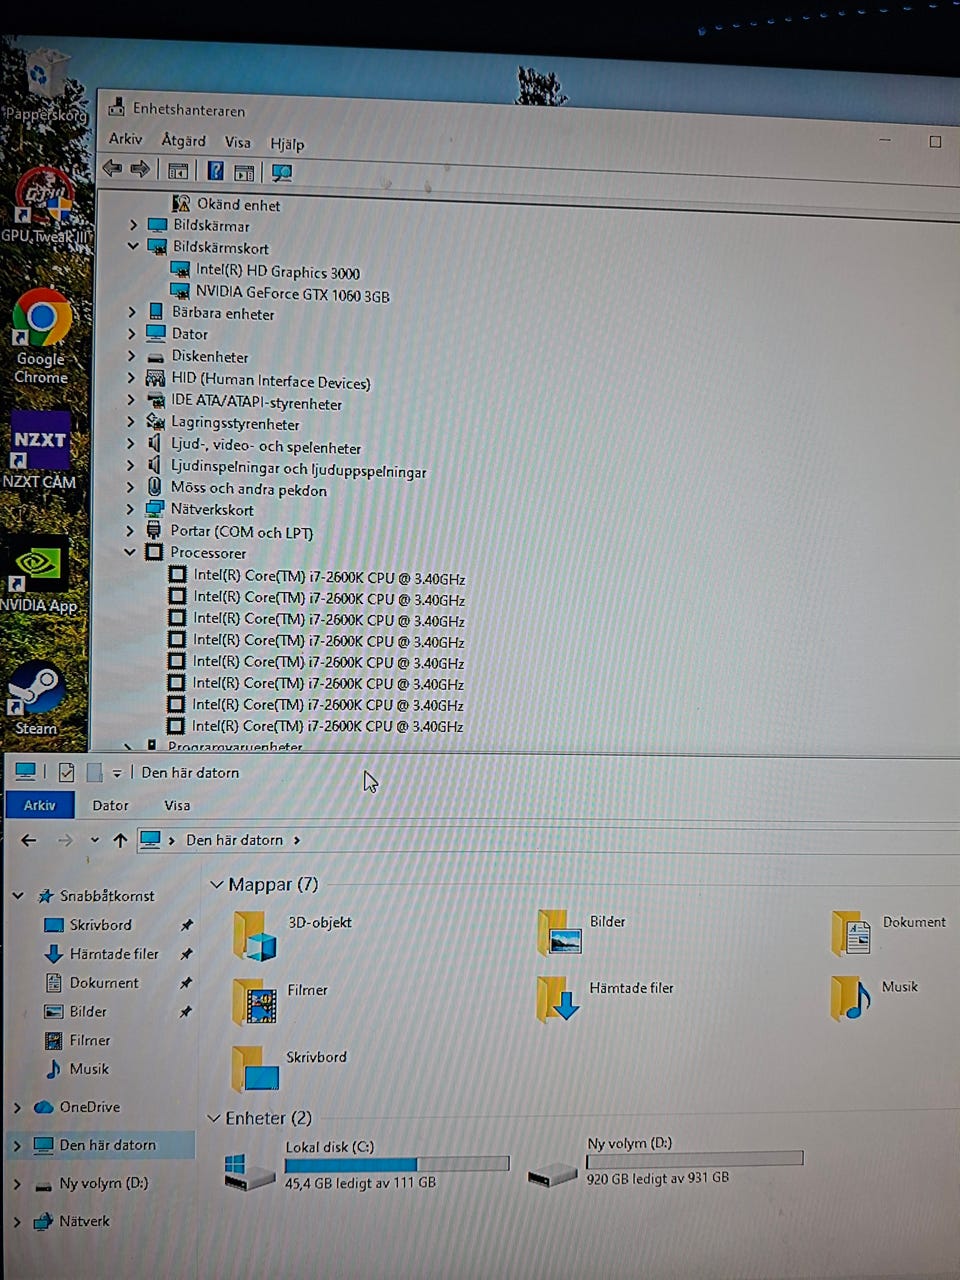Open the 3D-objekt folder

point(292,934)
